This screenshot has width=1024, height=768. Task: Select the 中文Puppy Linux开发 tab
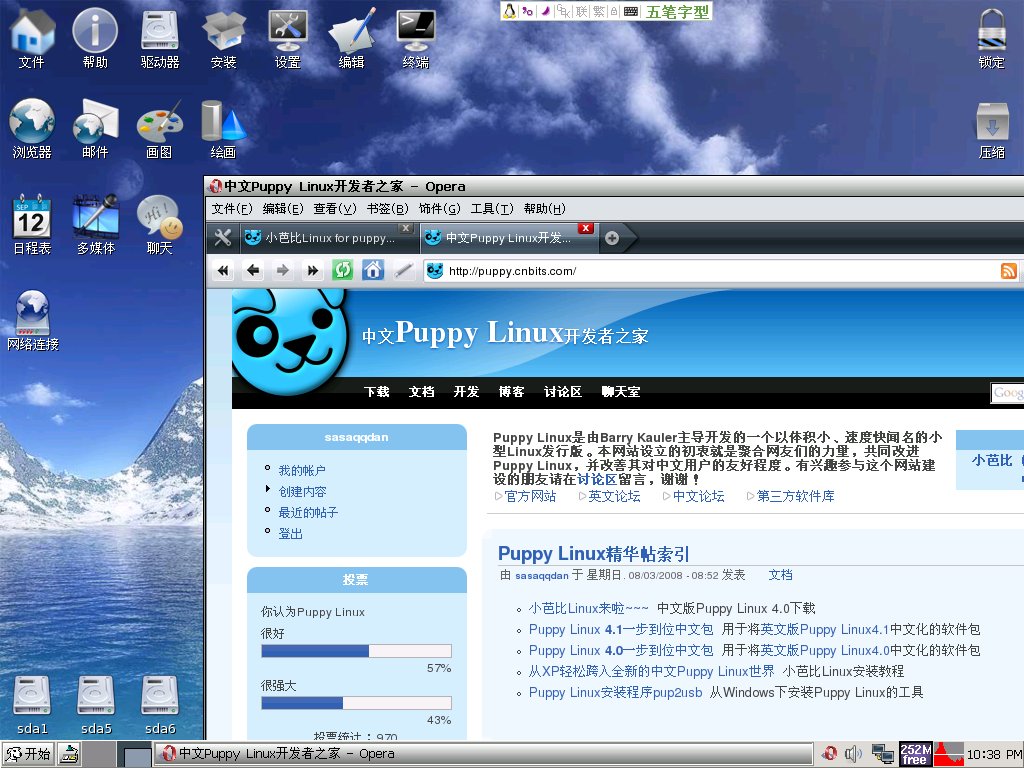coord(507,238)
